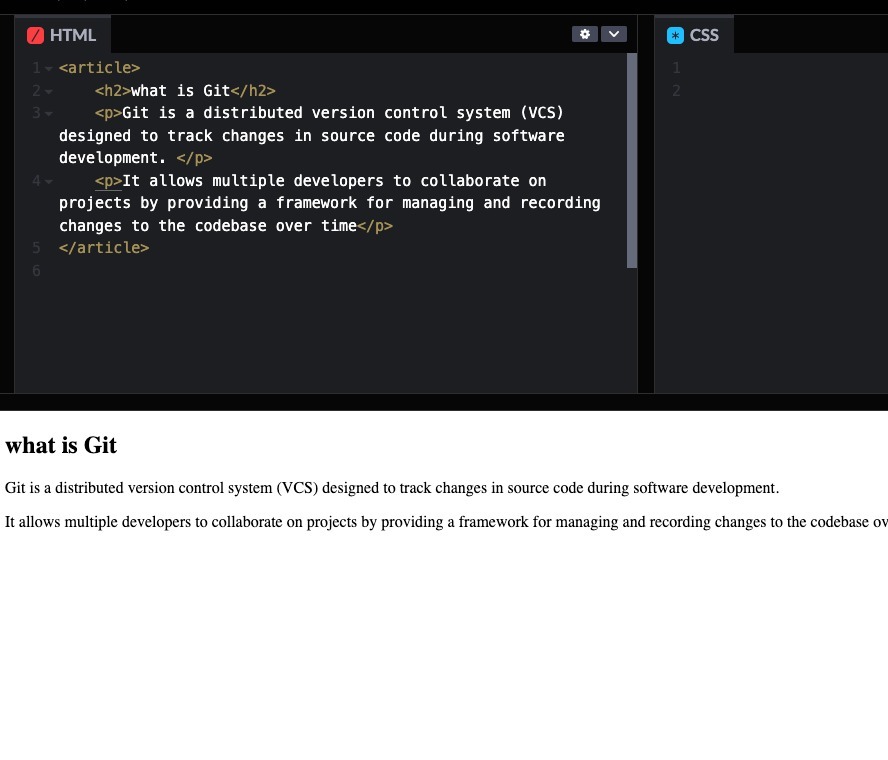Collapse the article element at line 1

click(49, 69)
